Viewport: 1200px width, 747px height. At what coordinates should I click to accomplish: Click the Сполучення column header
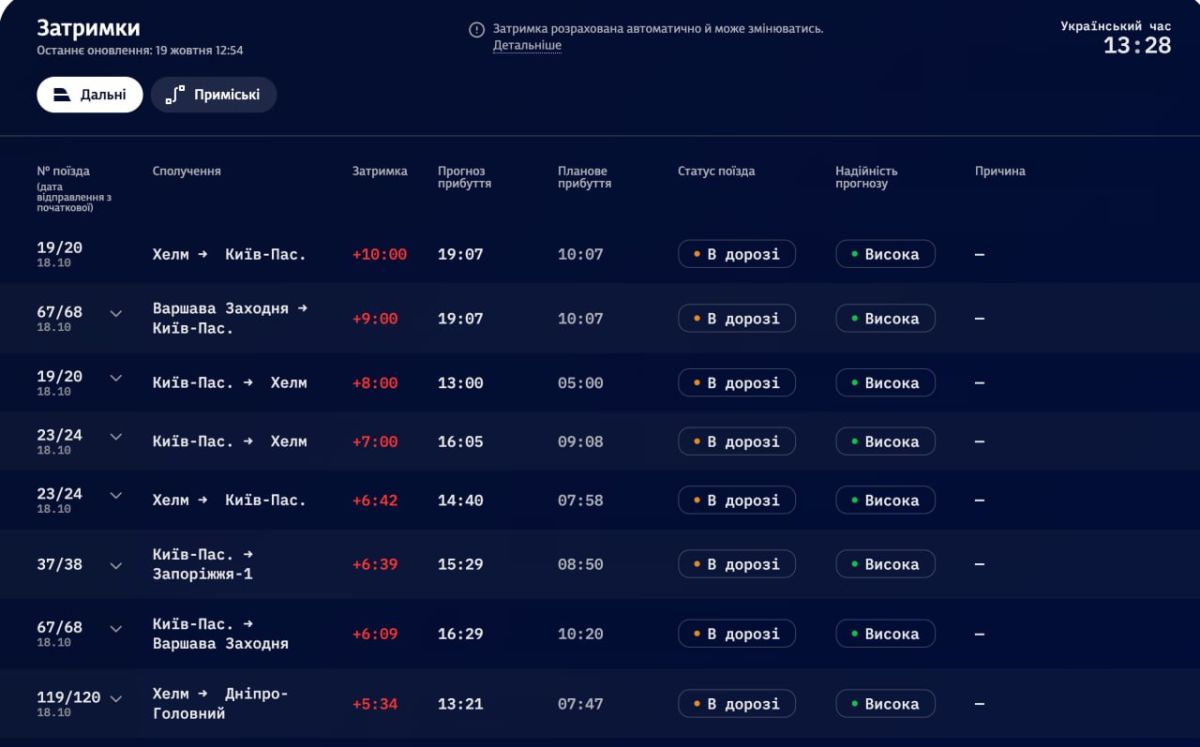(x=187, y=171)
